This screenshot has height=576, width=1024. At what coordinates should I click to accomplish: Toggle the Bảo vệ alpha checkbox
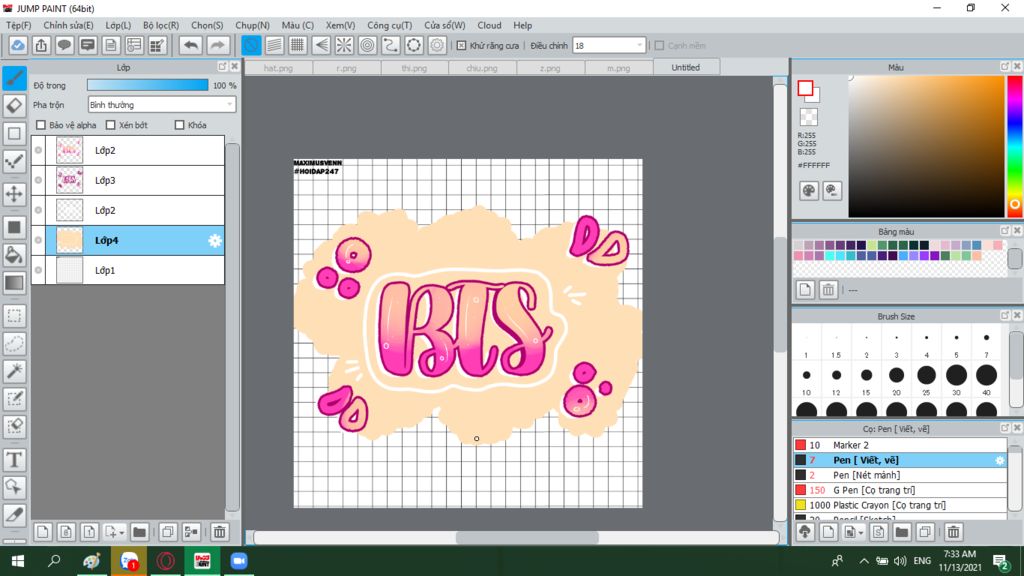tap(41, 125)
